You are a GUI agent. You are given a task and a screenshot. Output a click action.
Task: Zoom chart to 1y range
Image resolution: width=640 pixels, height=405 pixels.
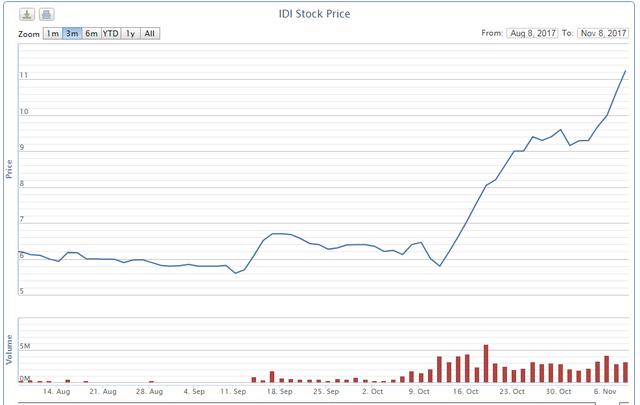130,33
